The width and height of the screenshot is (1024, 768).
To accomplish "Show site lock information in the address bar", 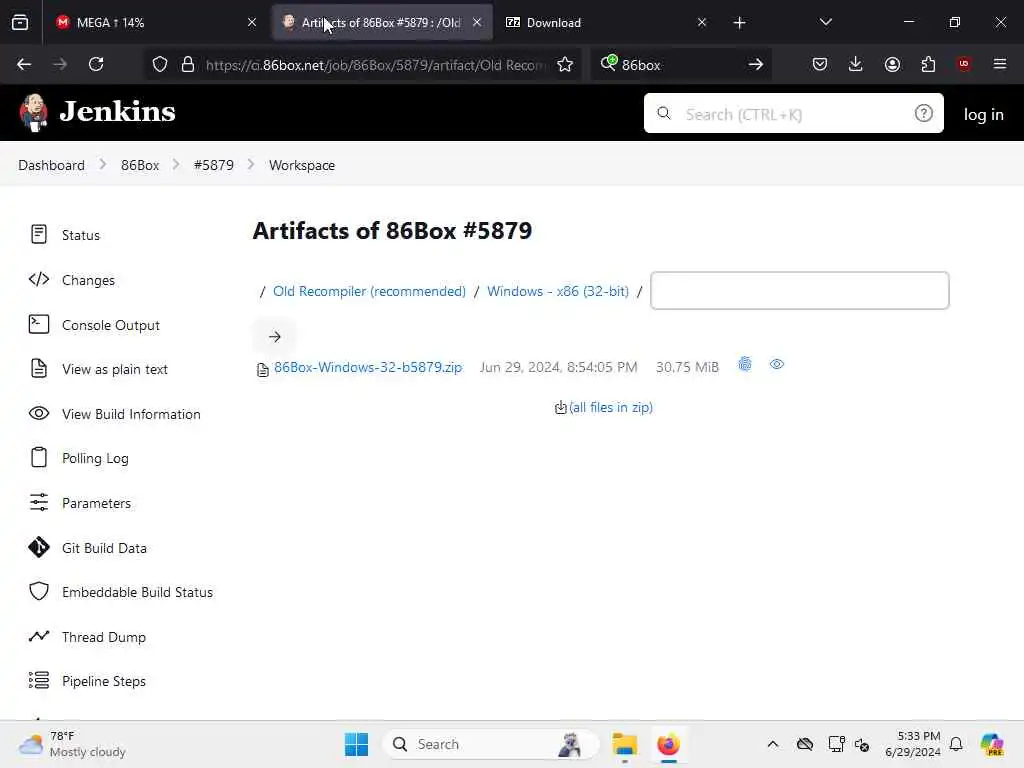I will point(188,64).
